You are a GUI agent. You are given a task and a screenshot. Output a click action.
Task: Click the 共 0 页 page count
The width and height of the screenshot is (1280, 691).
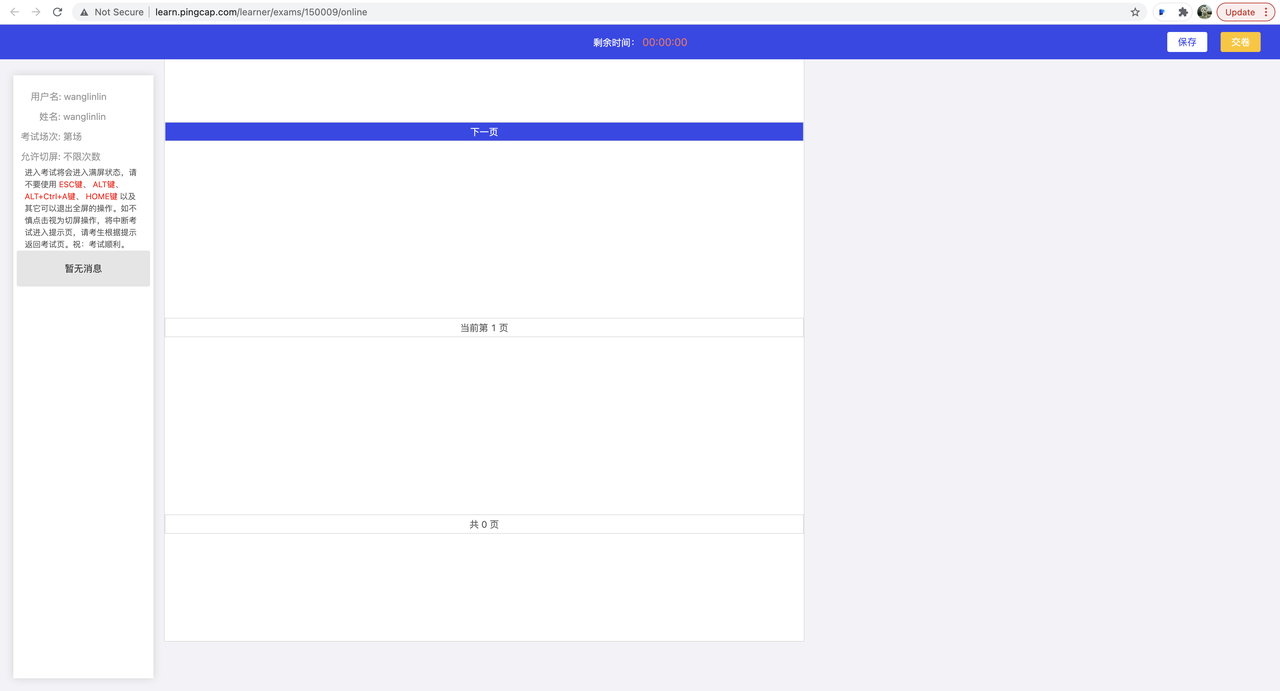[484, 524]
